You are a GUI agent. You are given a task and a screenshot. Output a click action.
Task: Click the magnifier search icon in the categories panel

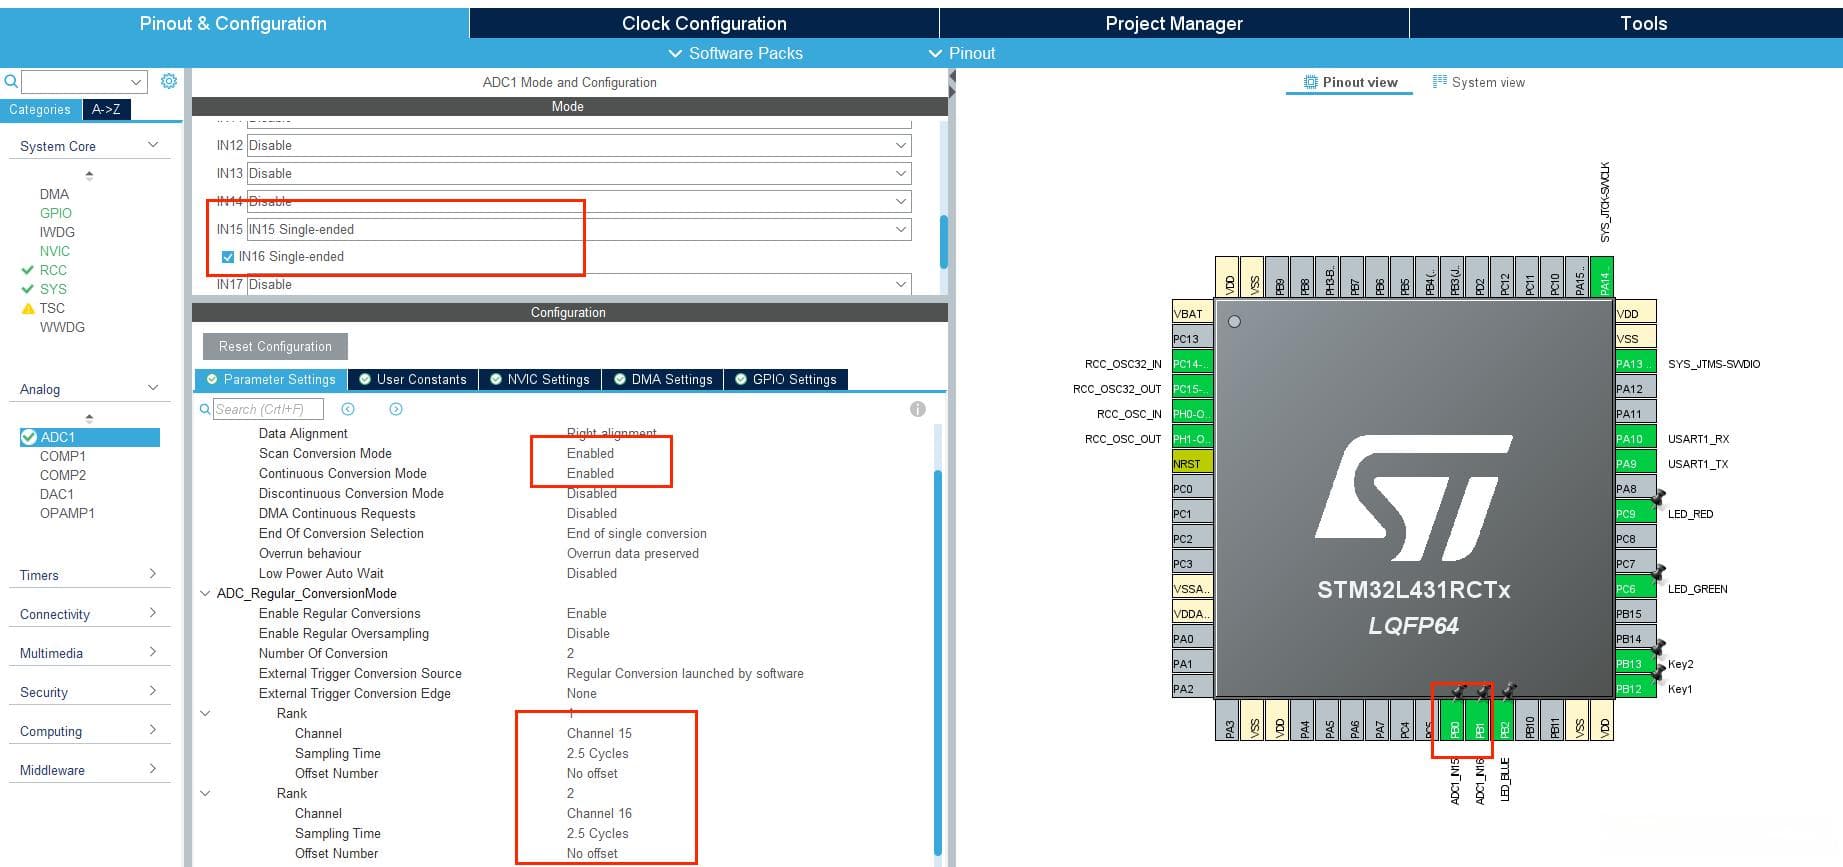coord(11,81)
